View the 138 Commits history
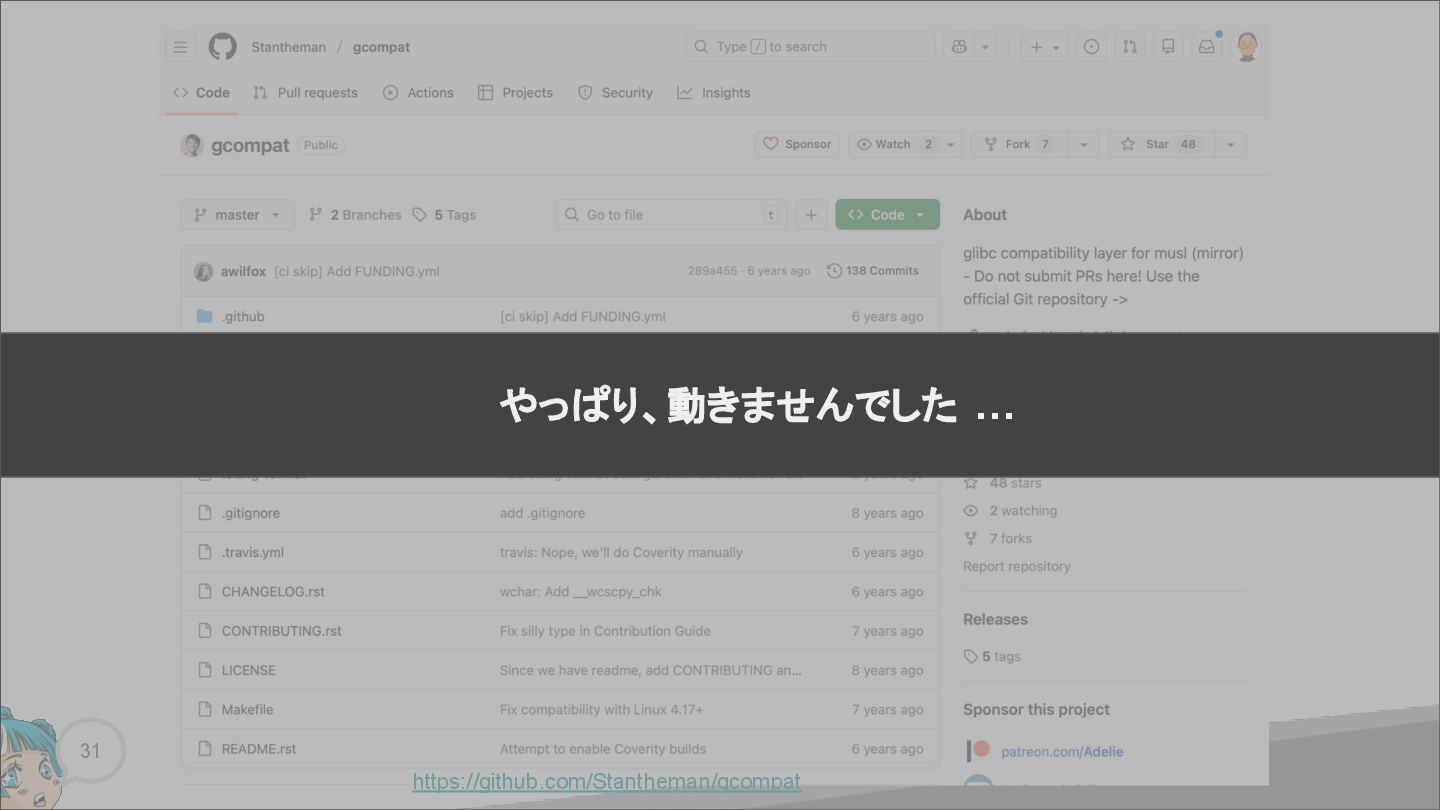 point(872,271)
